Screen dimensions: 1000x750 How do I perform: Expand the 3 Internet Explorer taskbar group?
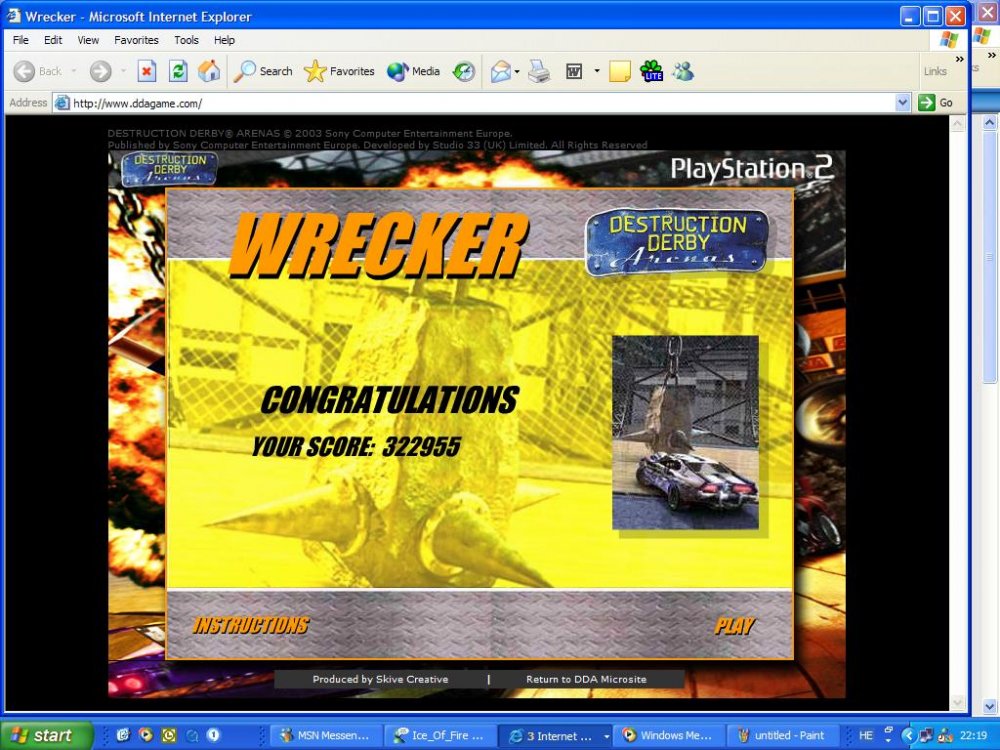[x=555, y=736]
